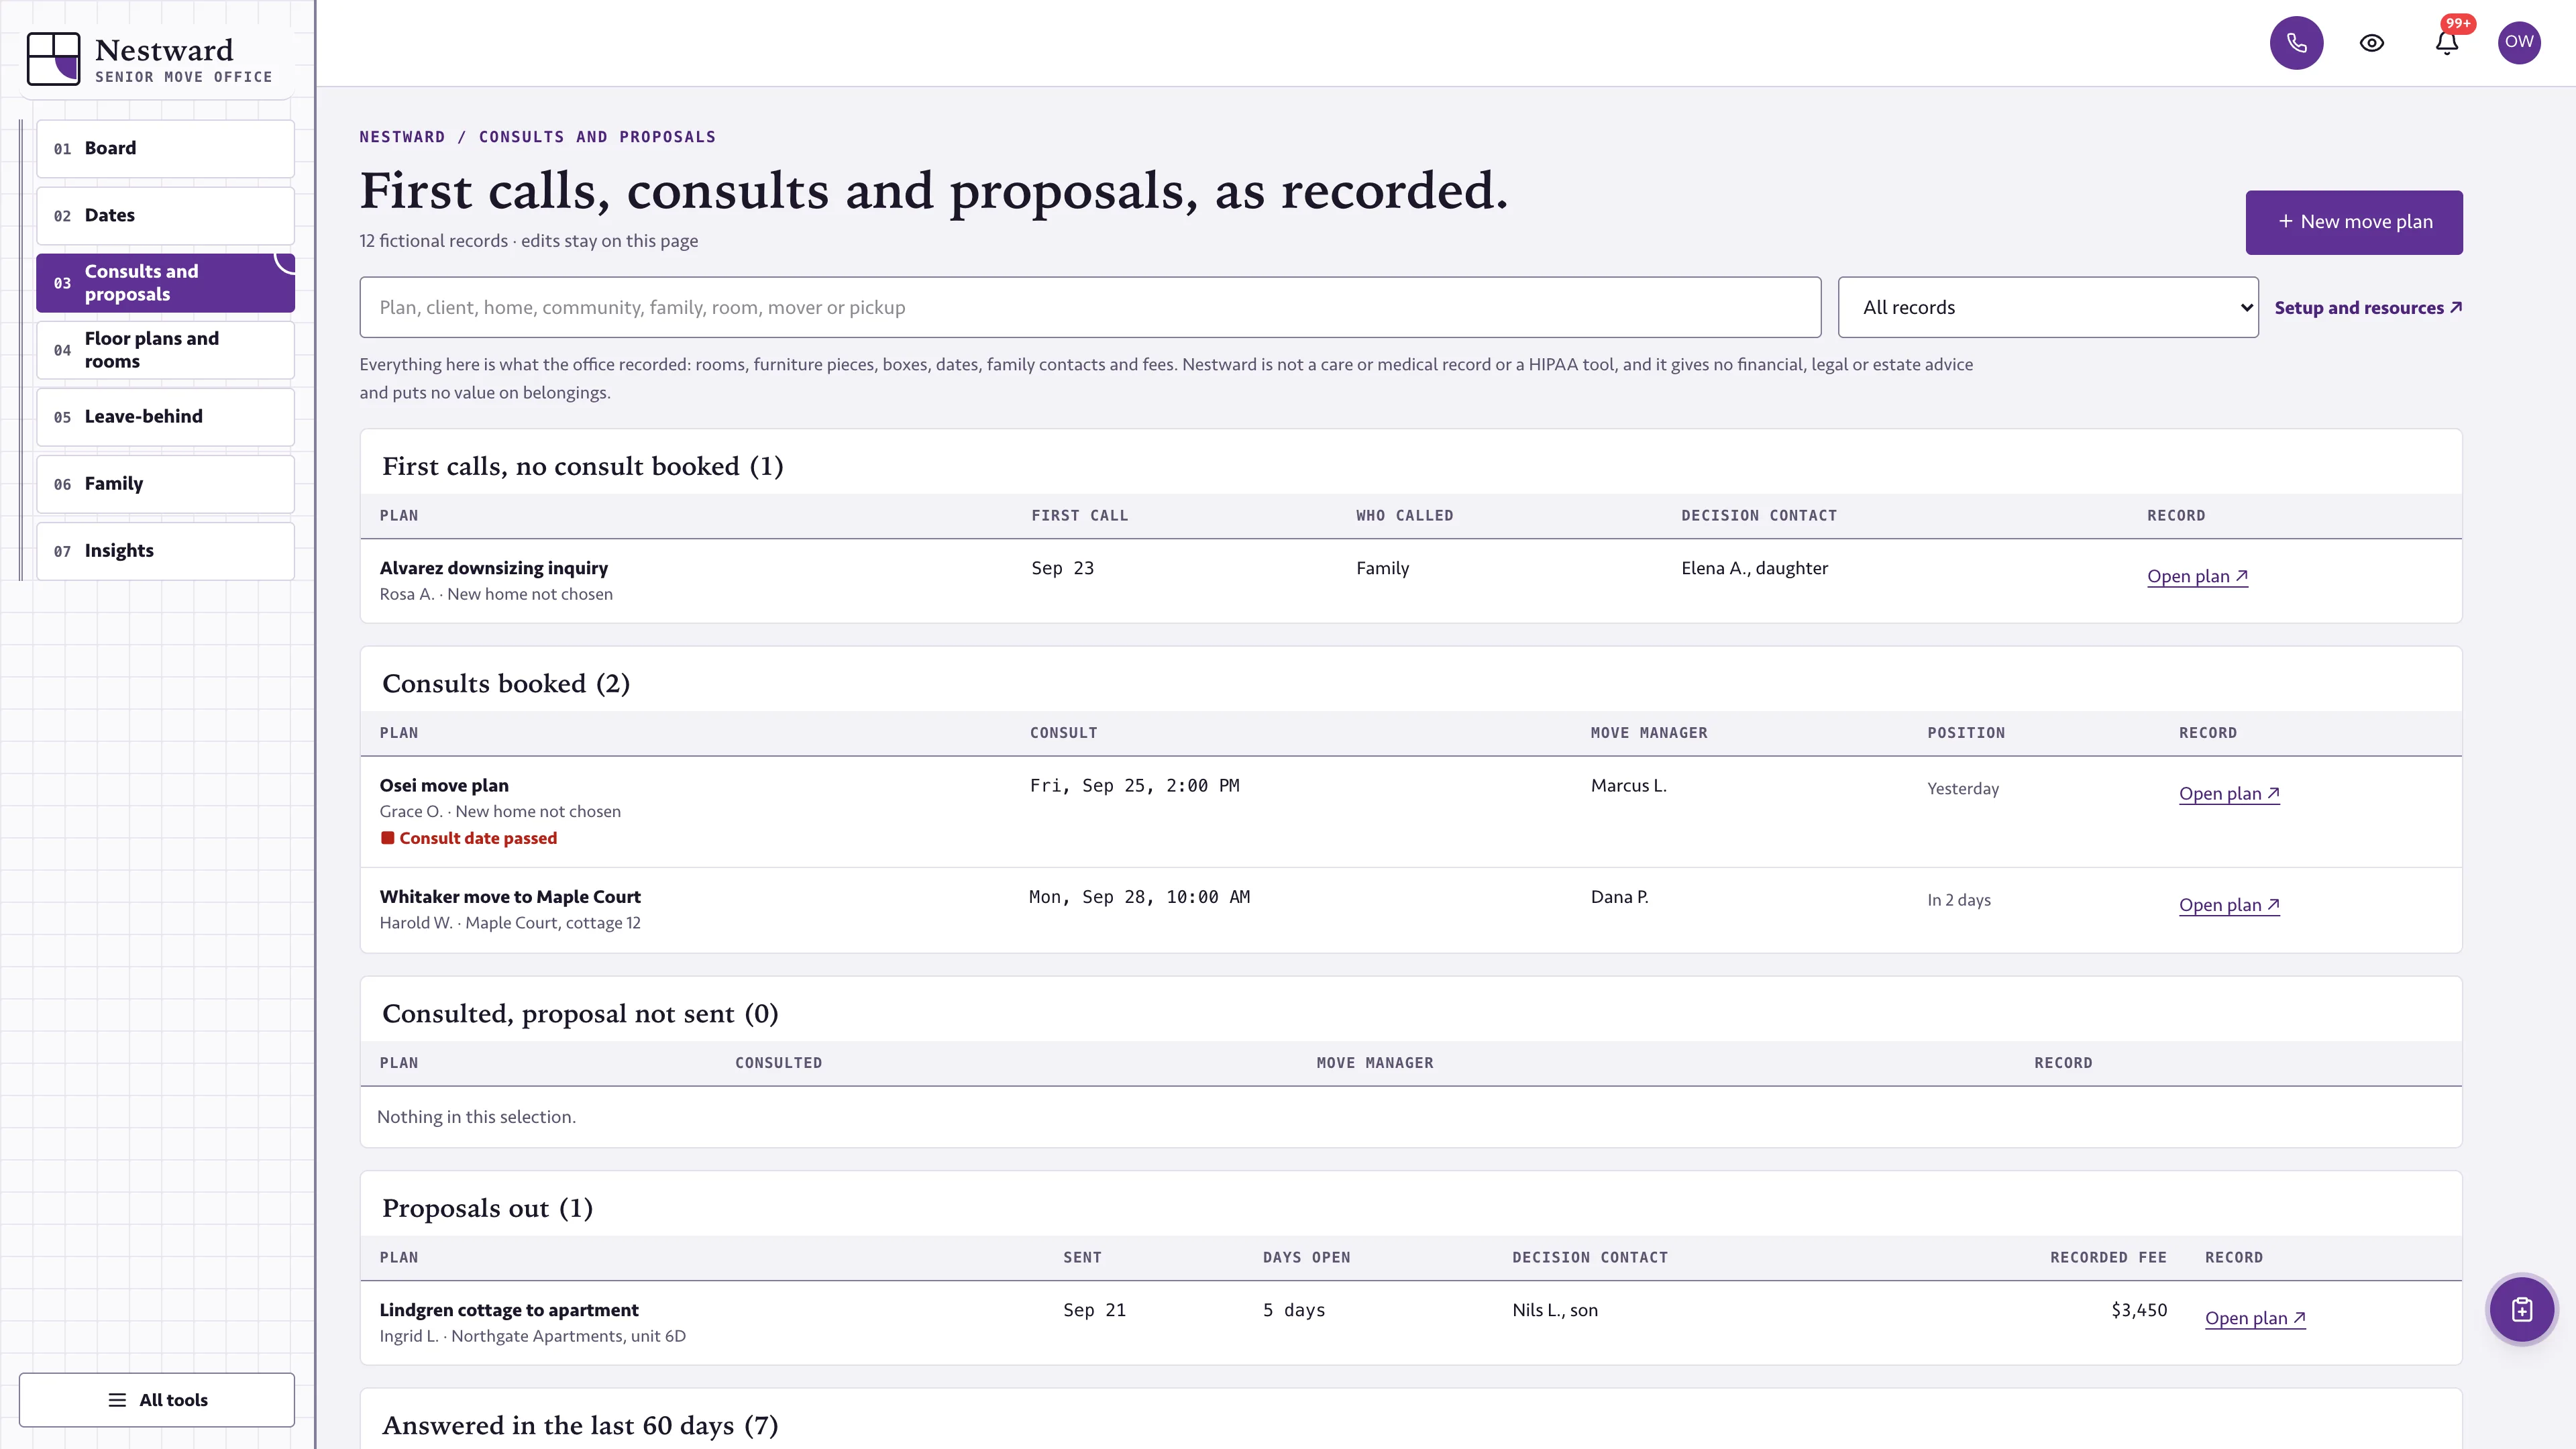The height and width of the screenshot is (1449, 2576).
Task: Toggle the eye view icon
Action: tap(2372, 43)
